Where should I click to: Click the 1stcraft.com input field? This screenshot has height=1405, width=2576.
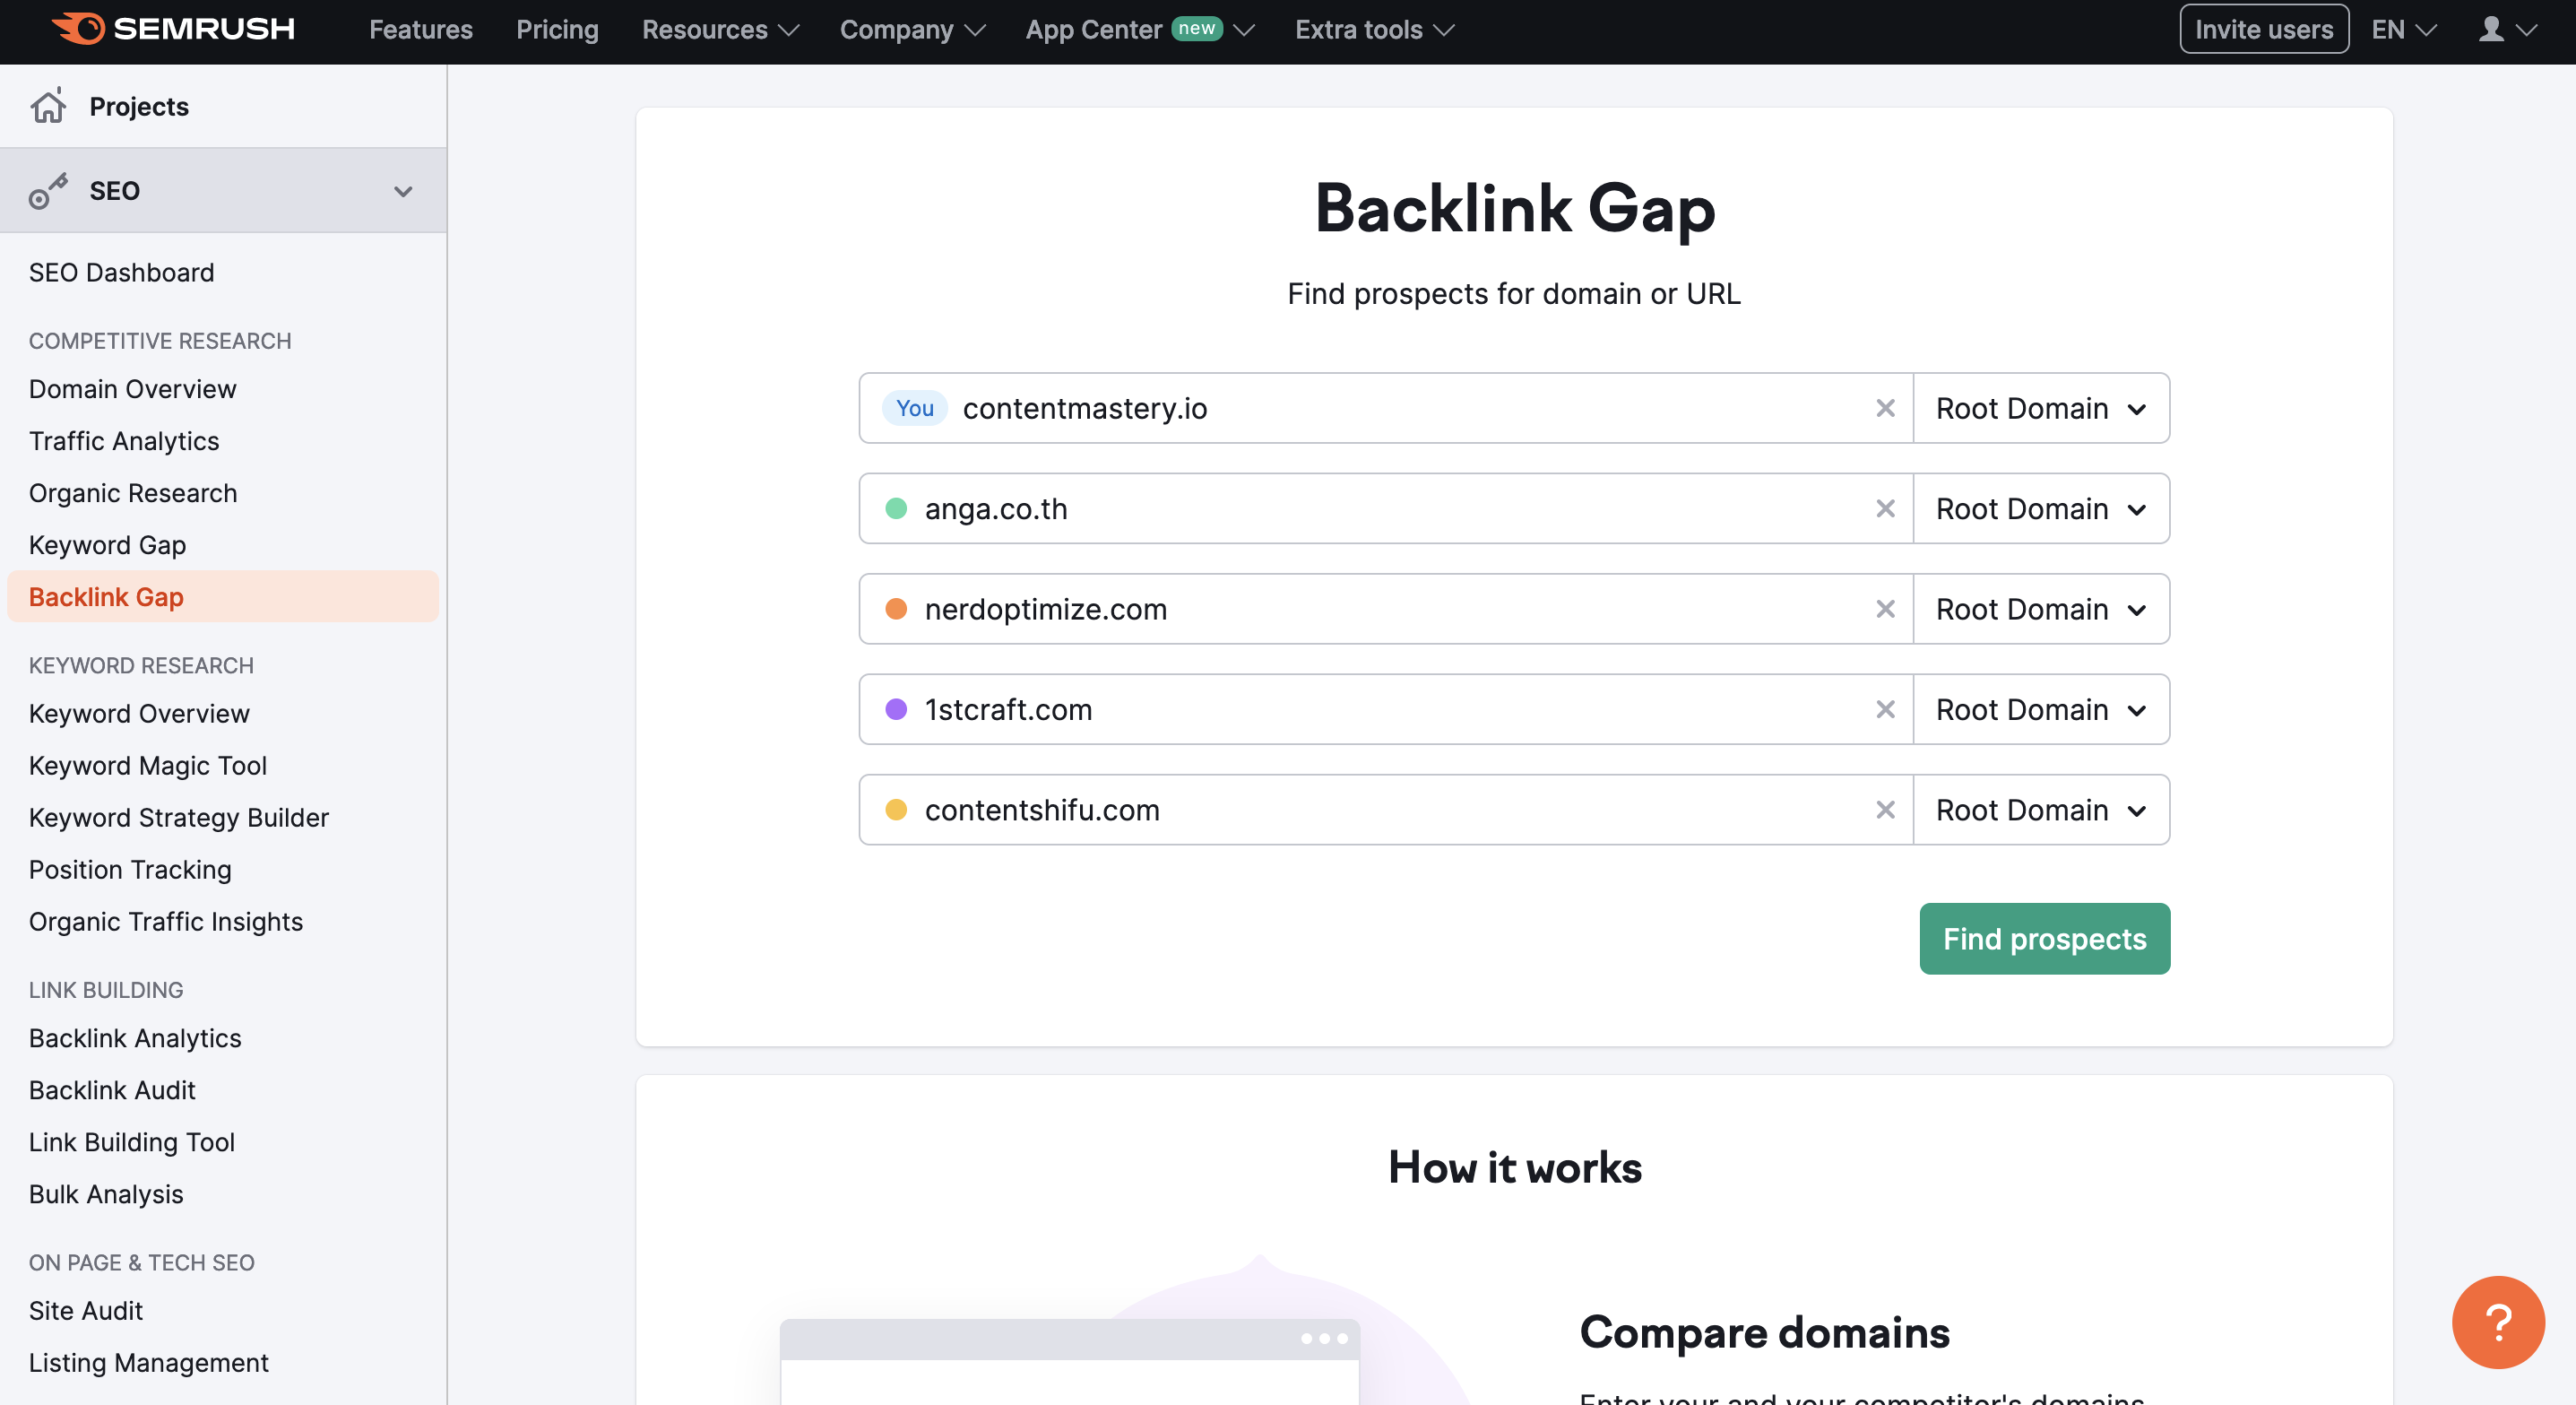pos(1386,709)
